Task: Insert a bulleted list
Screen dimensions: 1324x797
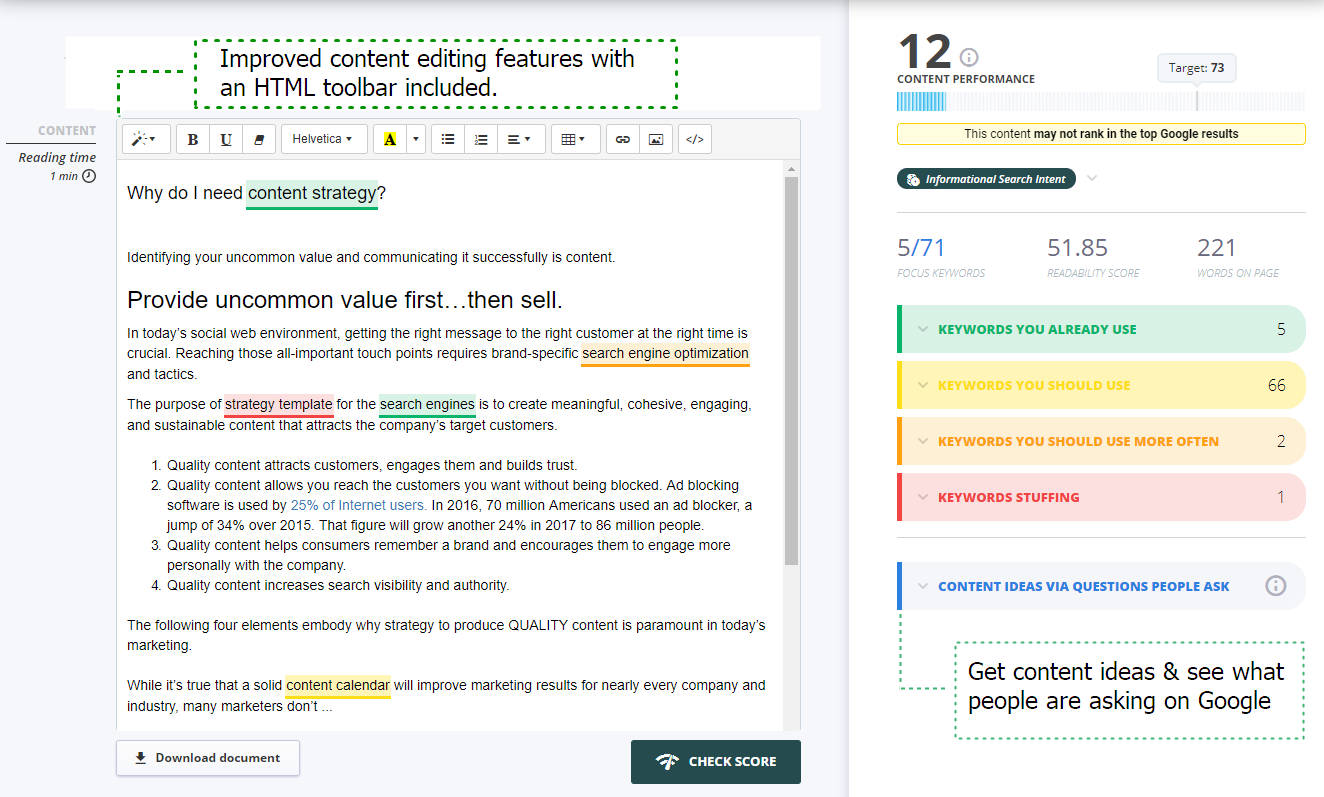Action: (x=447, y=139)
